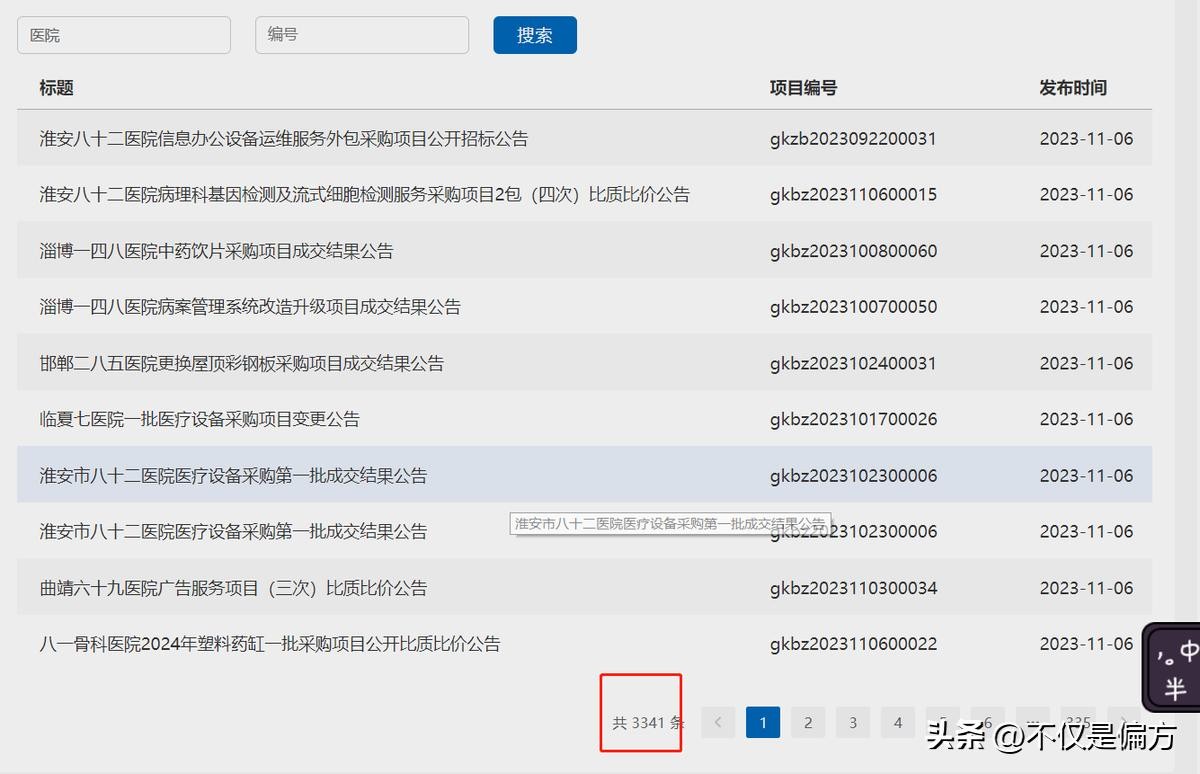
Task: Click the 编号 number input field
Action: pos(362,35)
